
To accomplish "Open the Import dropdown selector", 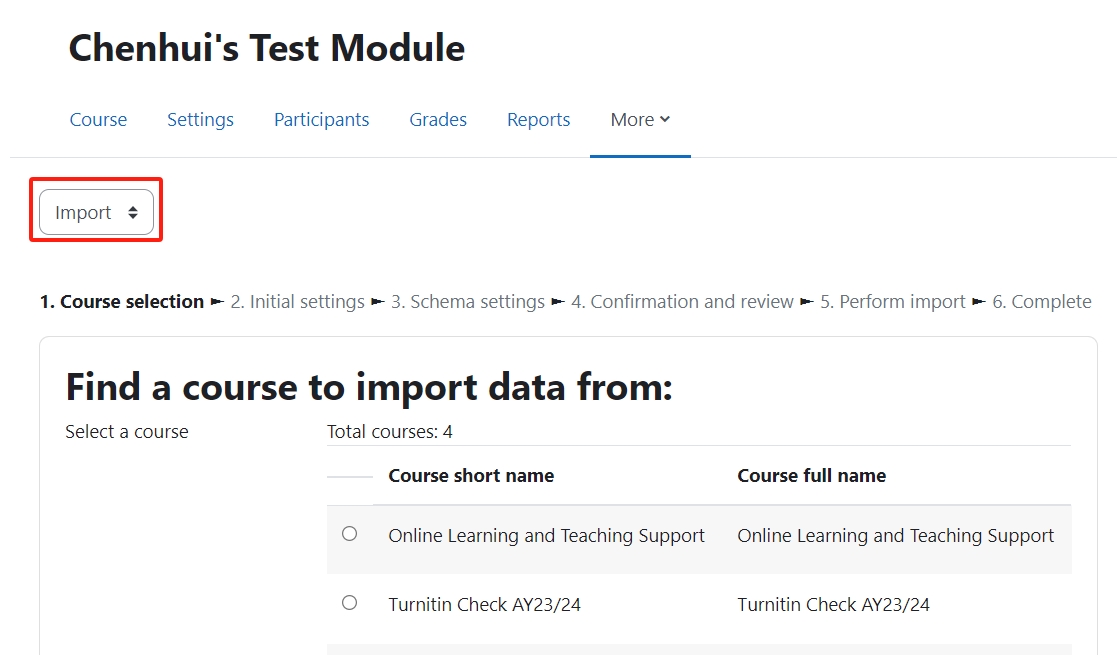I will pyautogui.click(x=95, y=211).
